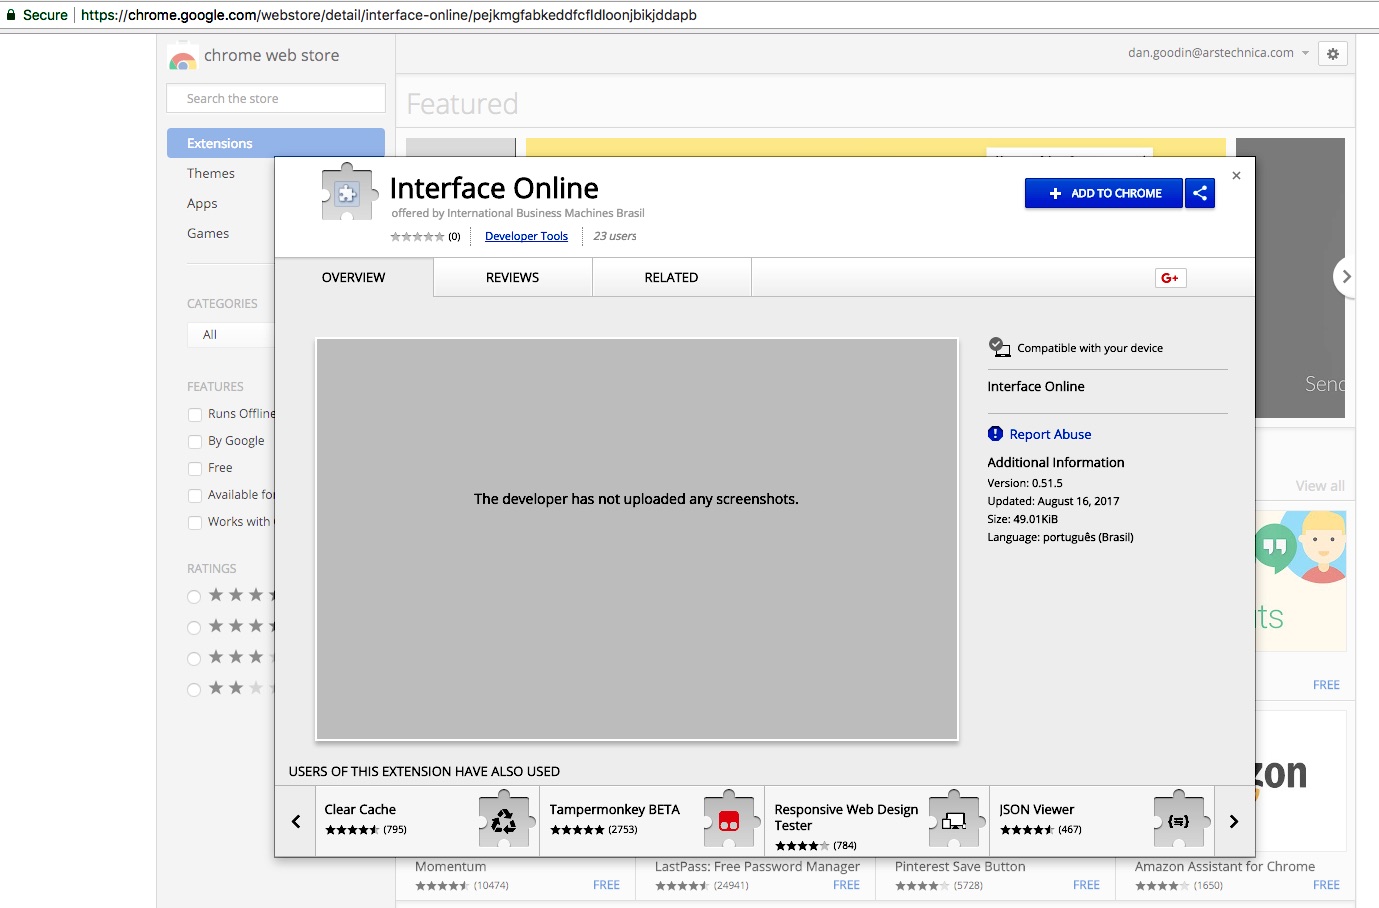This screenshot has height=908, width=1379.
Task: Select the two-star rating radio button
Action: [x=194, y=690]
